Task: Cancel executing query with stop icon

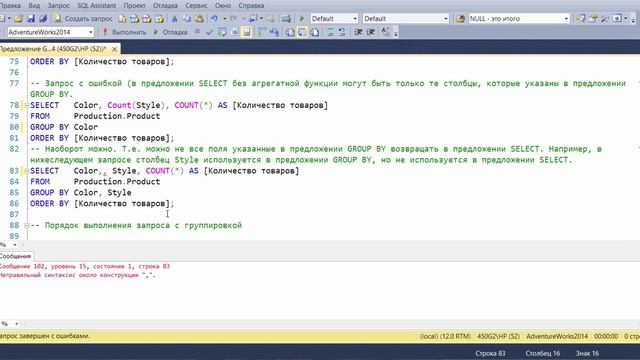Action: pyautogui.click(x=197, y=32)
